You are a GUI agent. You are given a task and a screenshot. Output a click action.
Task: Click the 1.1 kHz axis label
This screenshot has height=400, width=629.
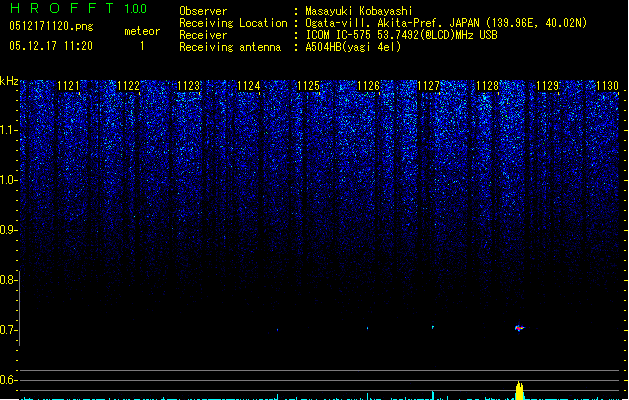(8, 130)
